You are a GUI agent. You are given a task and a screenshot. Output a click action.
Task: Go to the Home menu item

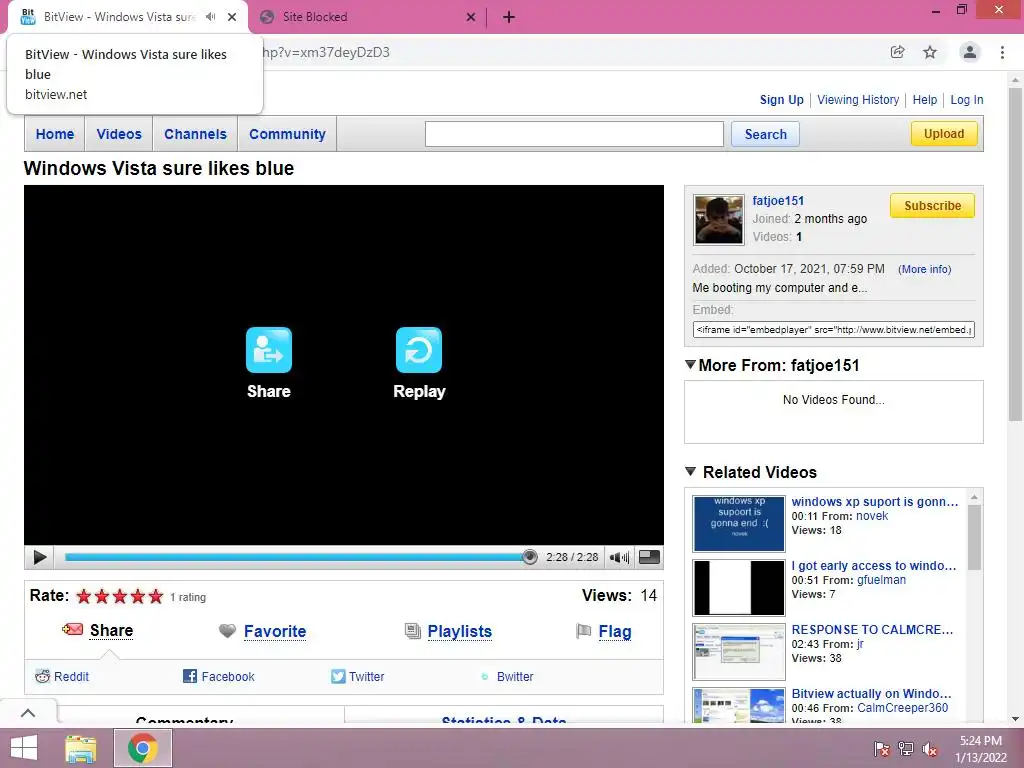pyautogui.click(x=55, y=134)
